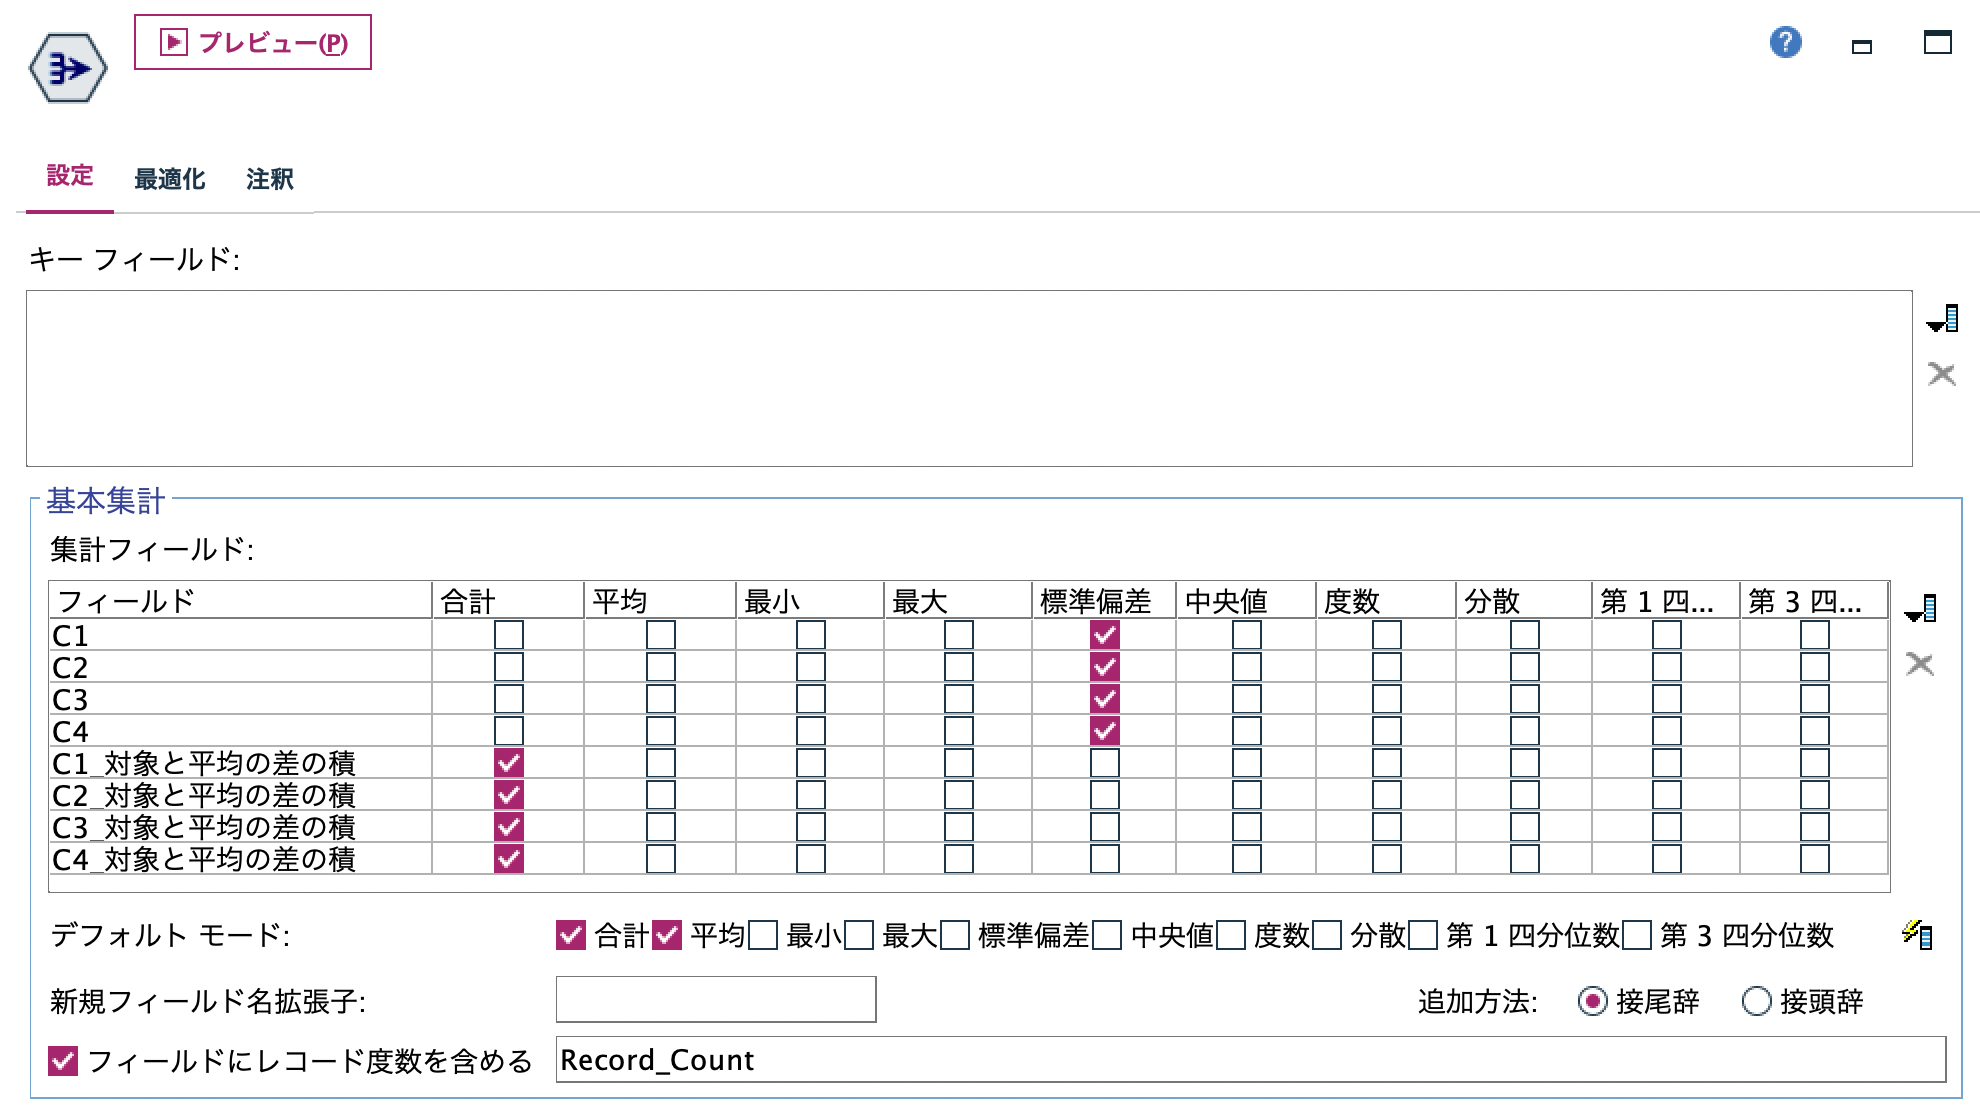Viewport: 1980px width, 1114px height.
Task: Open the key field chooser icon
Action: coord(1944,320)
